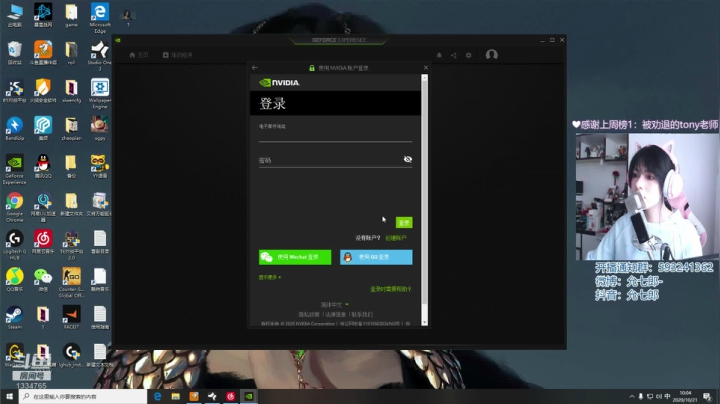Select the Wallpaper Engine desktop icon
Screen dimensions: 720x404
point(100,94)
